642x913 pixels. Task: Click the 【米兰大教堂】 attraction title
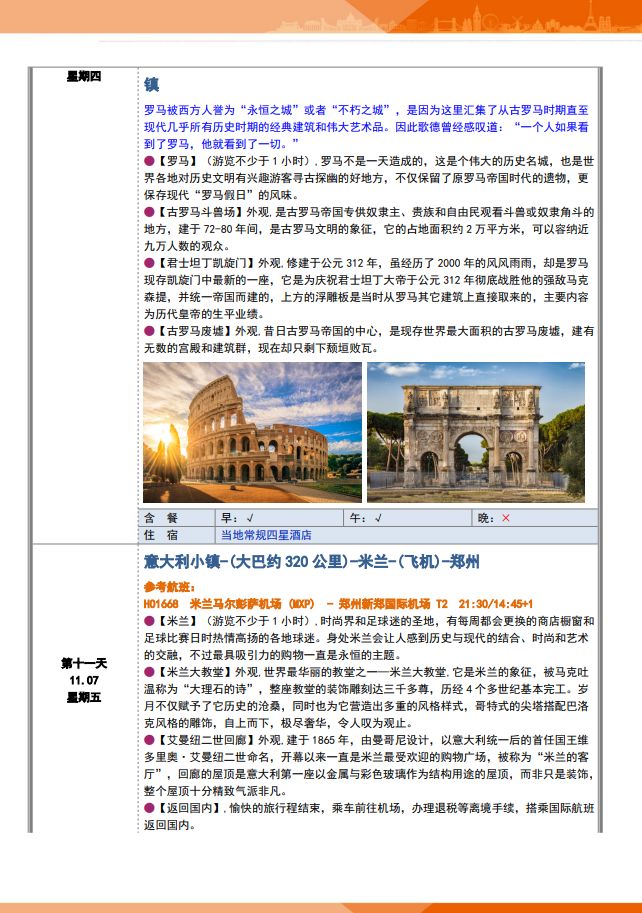(195, 672)
